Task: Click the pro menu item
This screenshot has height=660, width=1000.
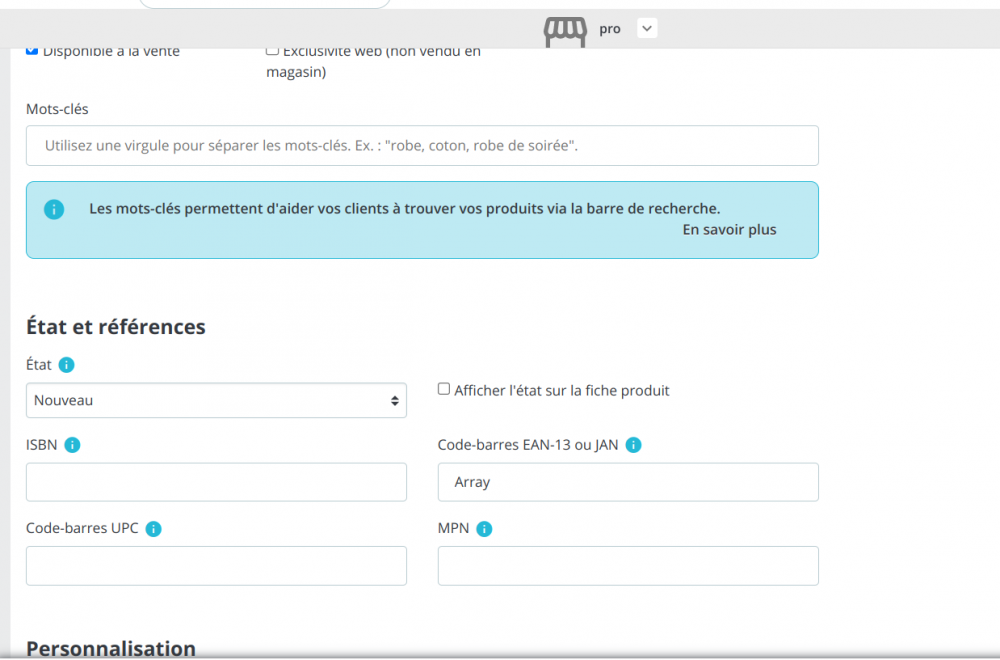Action: [x=610, y=28]
